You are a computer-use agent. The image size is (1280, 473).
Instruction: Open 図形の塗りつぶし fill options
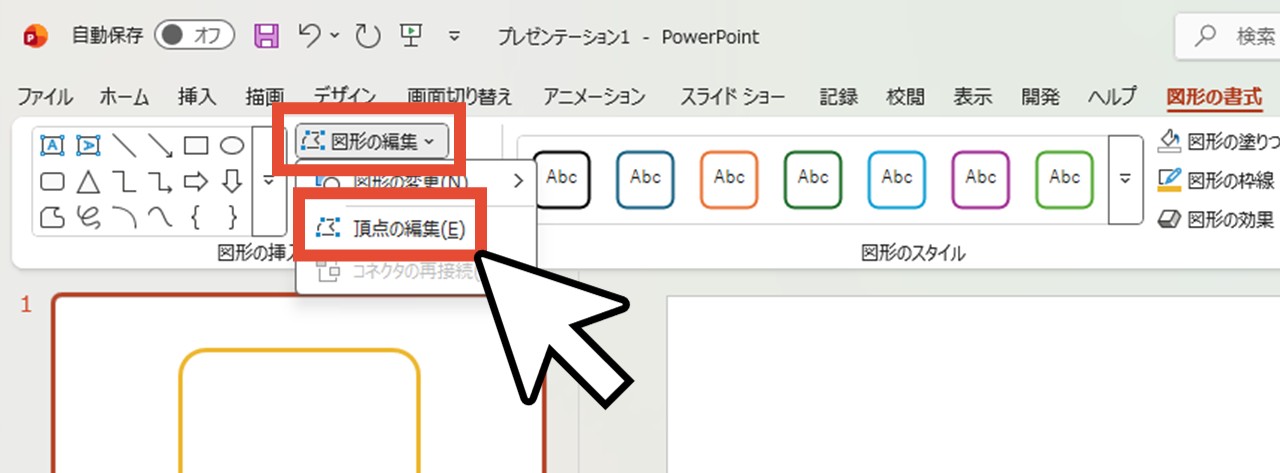tap(1218, 142)
